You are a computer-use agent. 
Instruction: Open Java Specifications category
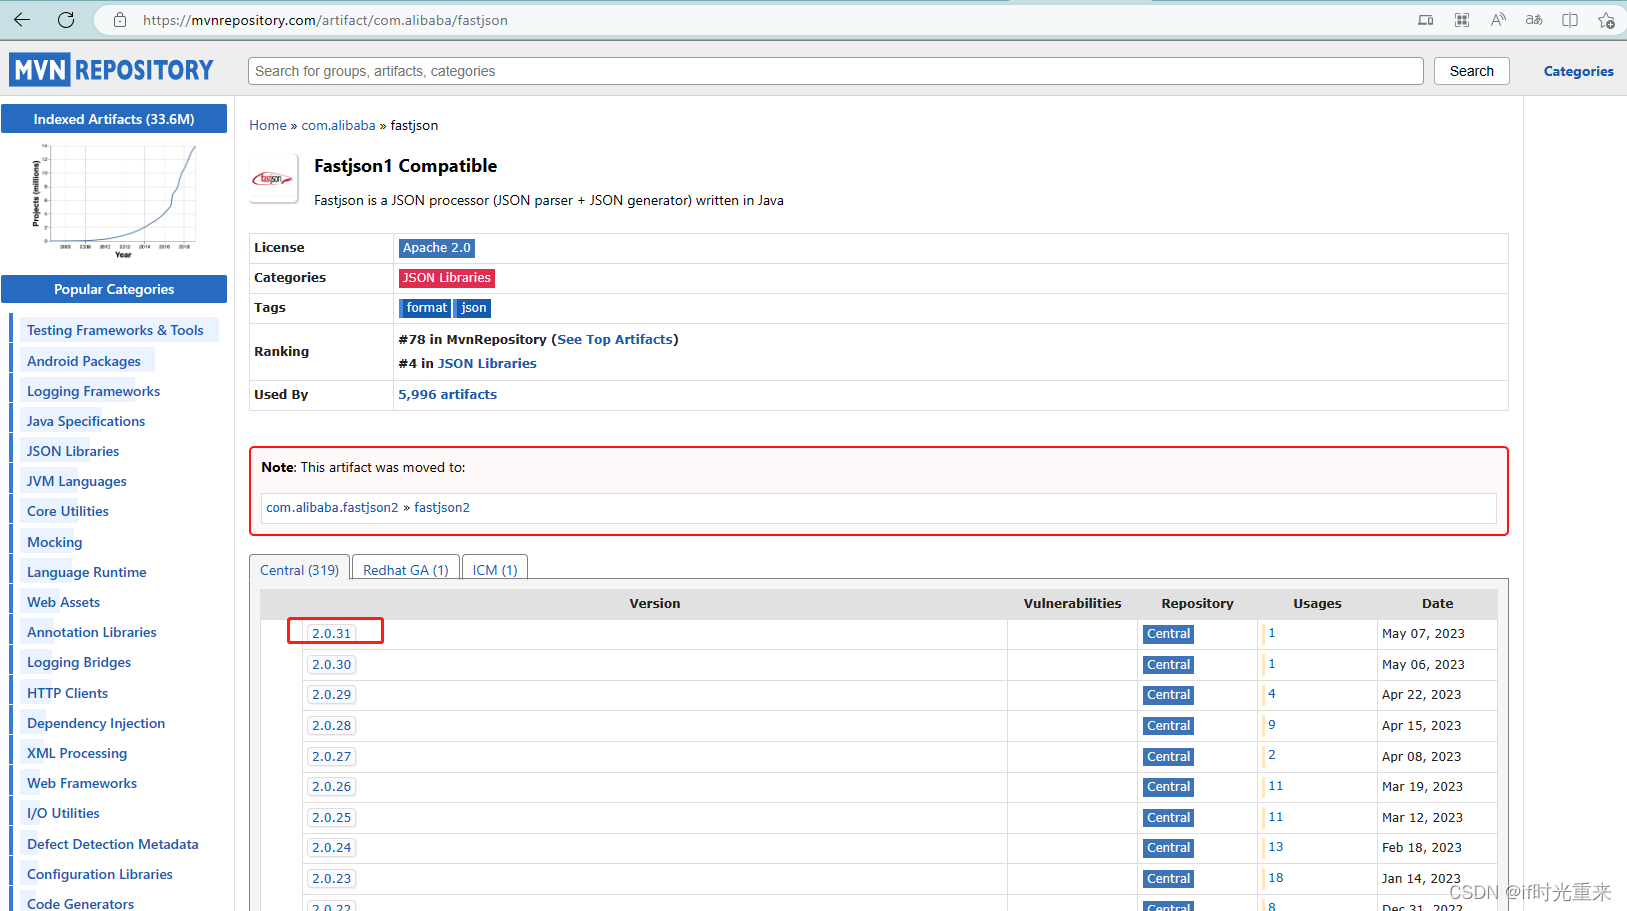tap(86, 421)
